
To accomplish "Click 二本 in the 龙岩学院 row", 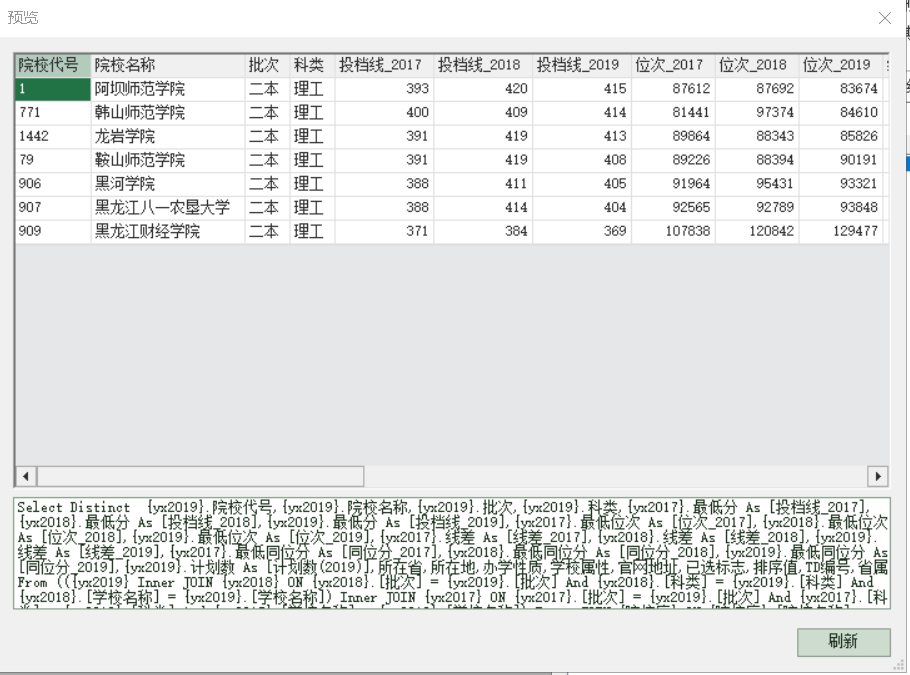I will click(268, 136).
